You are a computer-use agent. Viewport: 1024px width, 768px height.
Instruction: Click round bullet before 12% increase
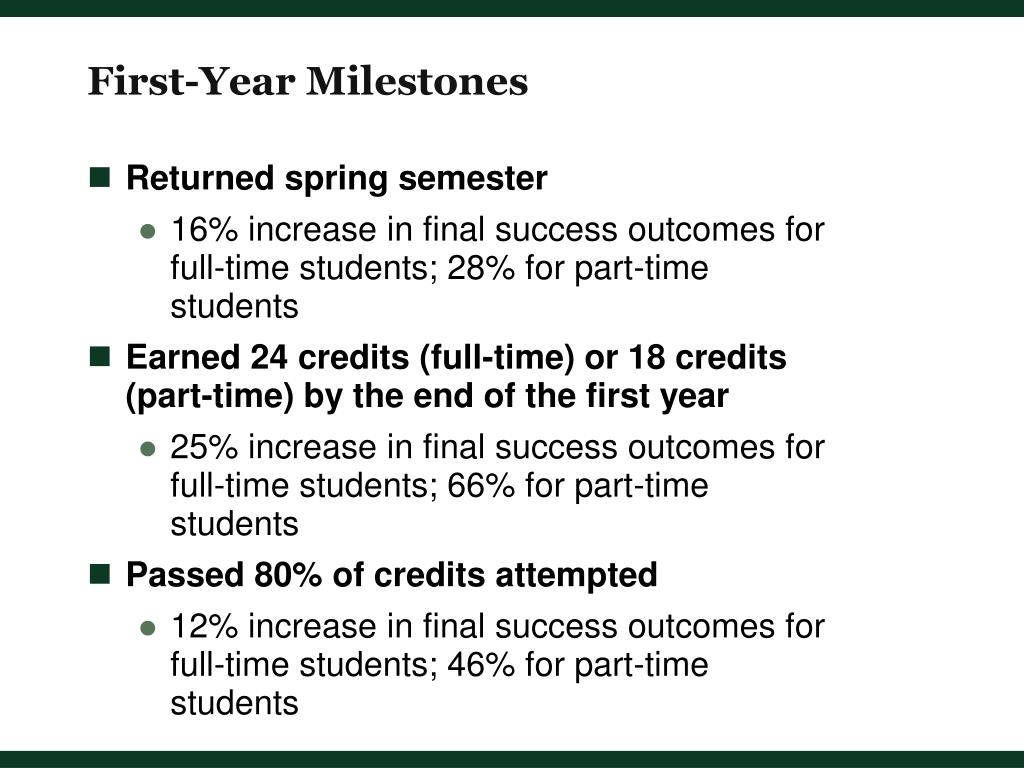pyautogui.click(x=148, y=628)
